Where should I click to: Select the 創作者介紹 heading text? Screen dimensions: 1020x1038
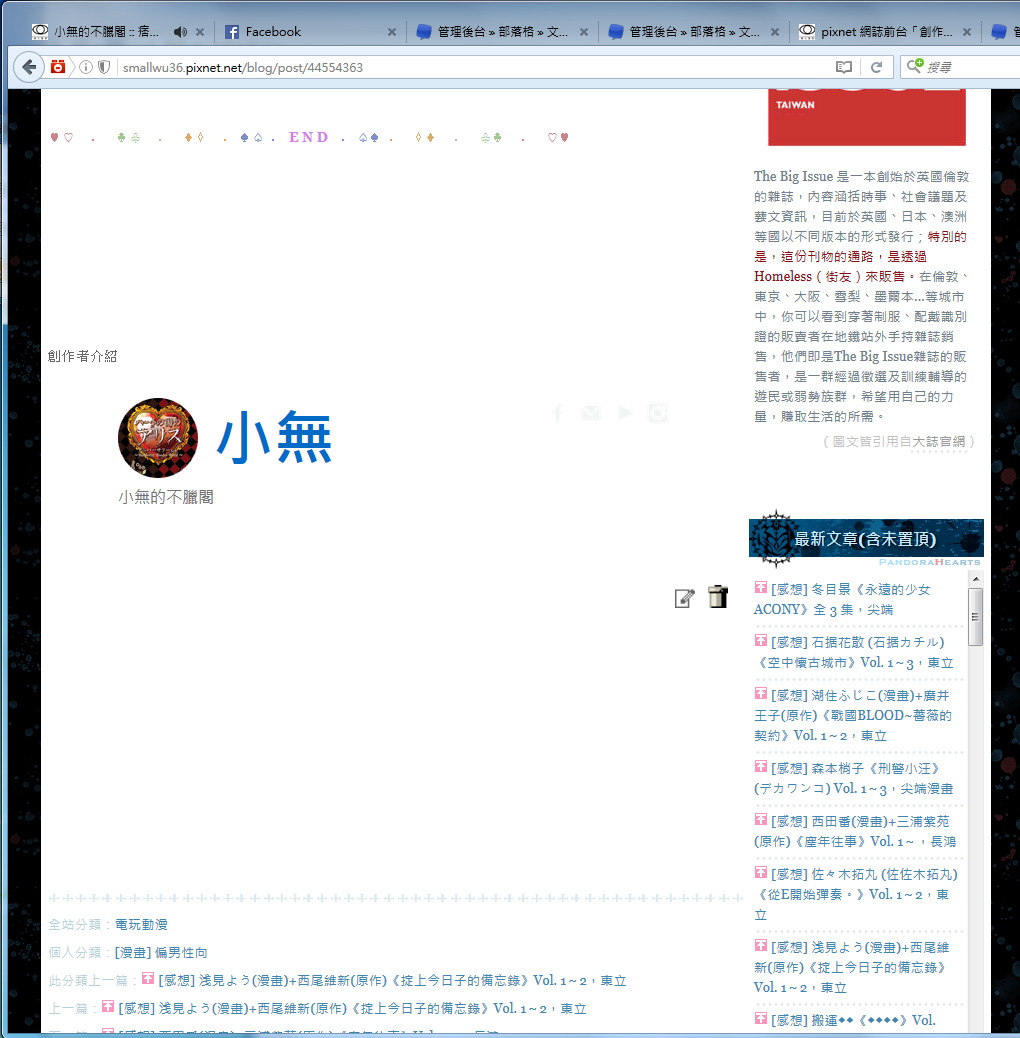(82, 356)
